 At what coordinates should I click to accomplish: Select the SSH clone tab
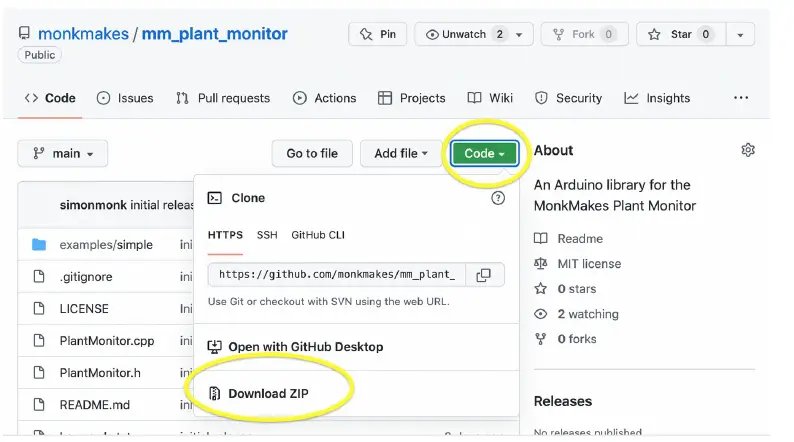pyautogui.click(x=267, y=235)
